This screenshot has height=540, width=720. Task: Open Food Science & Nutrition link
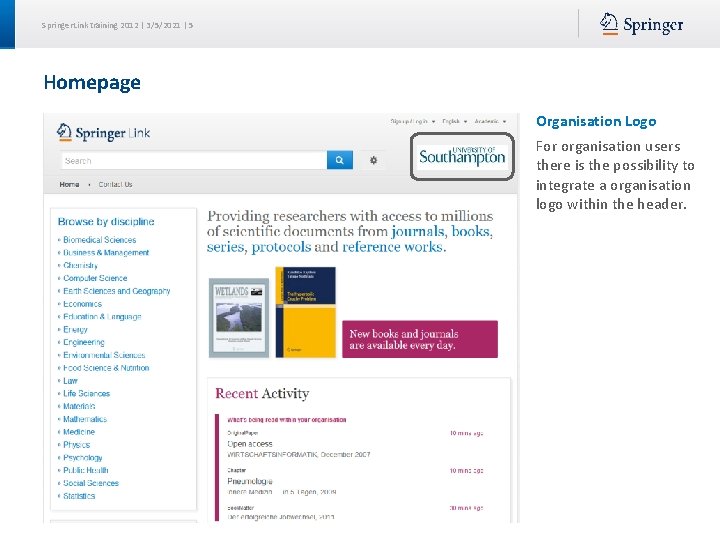point(106,368)
